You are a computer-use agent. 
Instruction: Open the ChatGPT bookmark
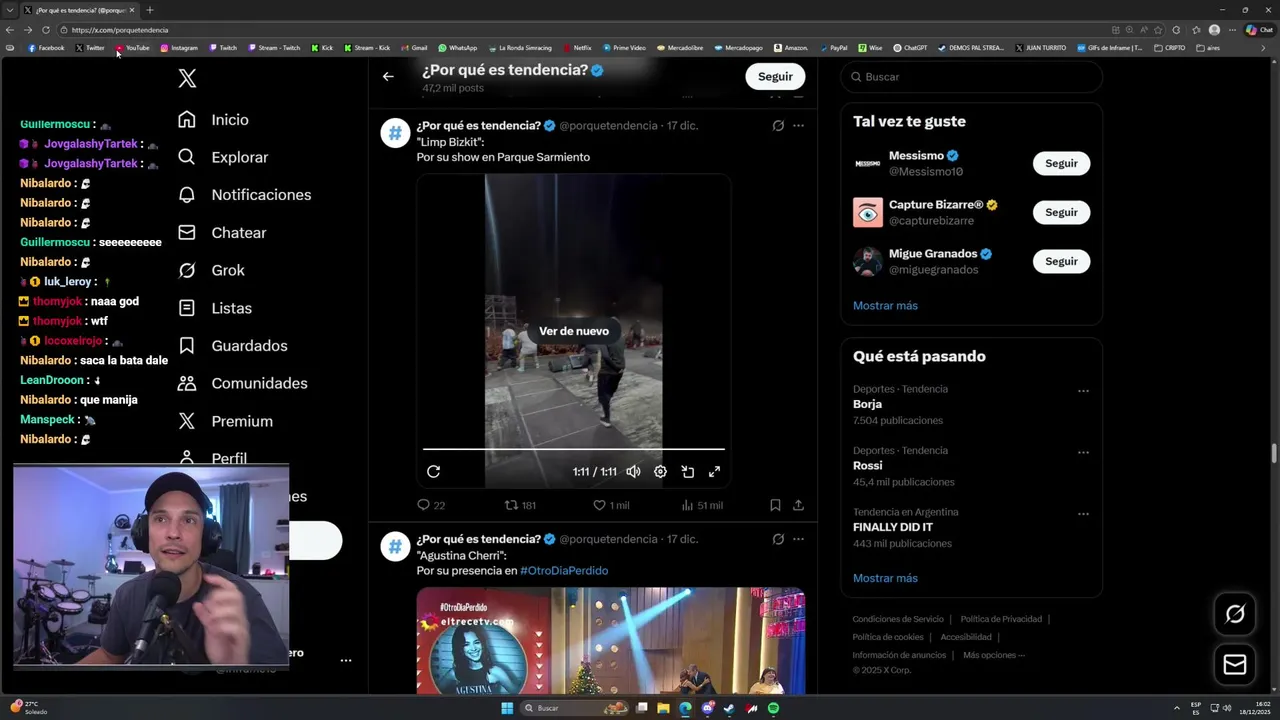(x=910, y=48)
